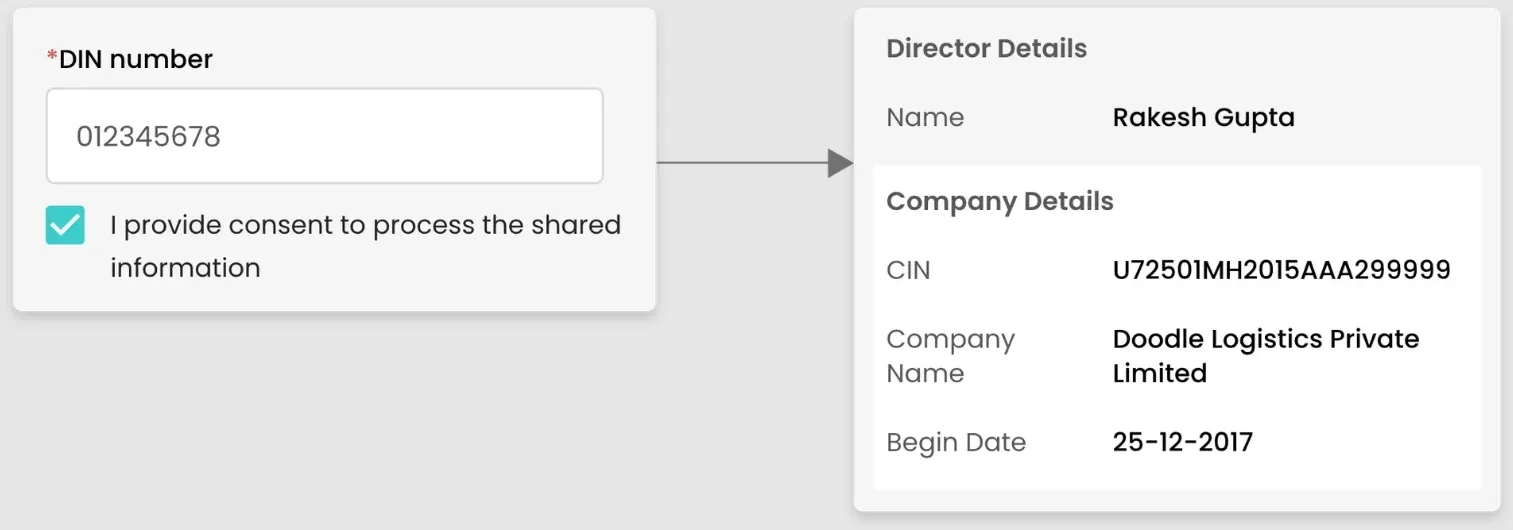Click the 'Director Details' heading
Image resolution: width=1513 pixels, height=530 pixels.
pos(986,49)
